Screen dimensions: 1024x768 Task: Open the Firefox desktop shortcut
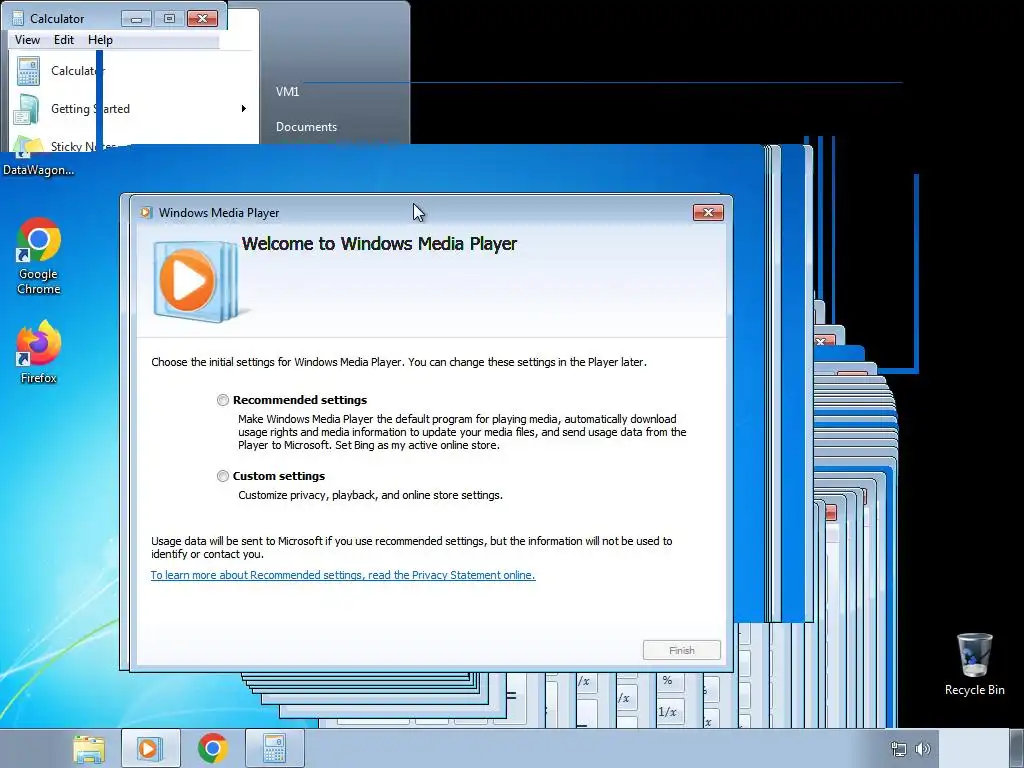coord(39,352)
